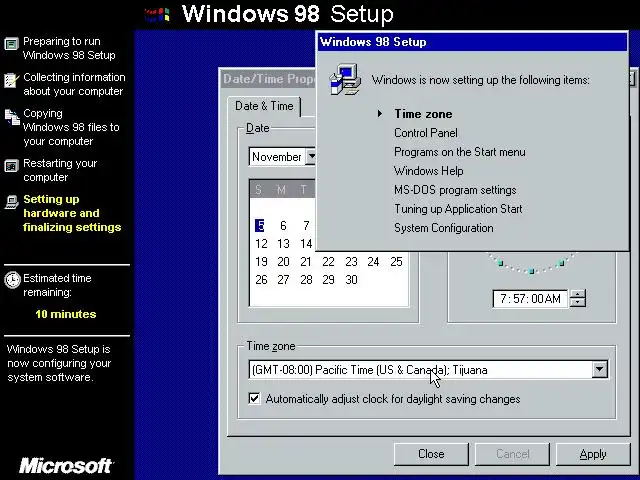
Task: Click the 10 minutes remaining text
Action: 66,314
